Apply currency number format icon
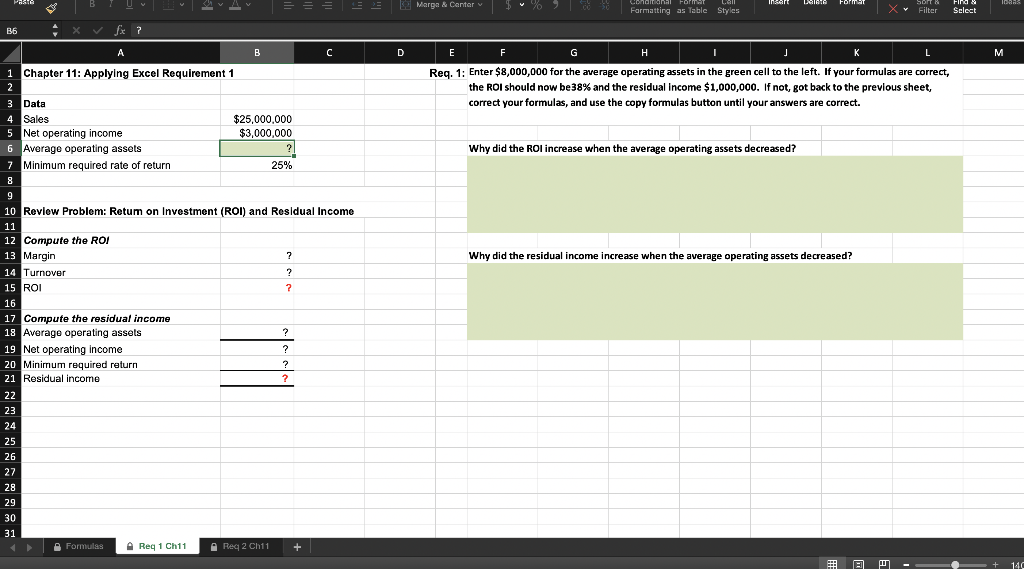 coord(508,5)
